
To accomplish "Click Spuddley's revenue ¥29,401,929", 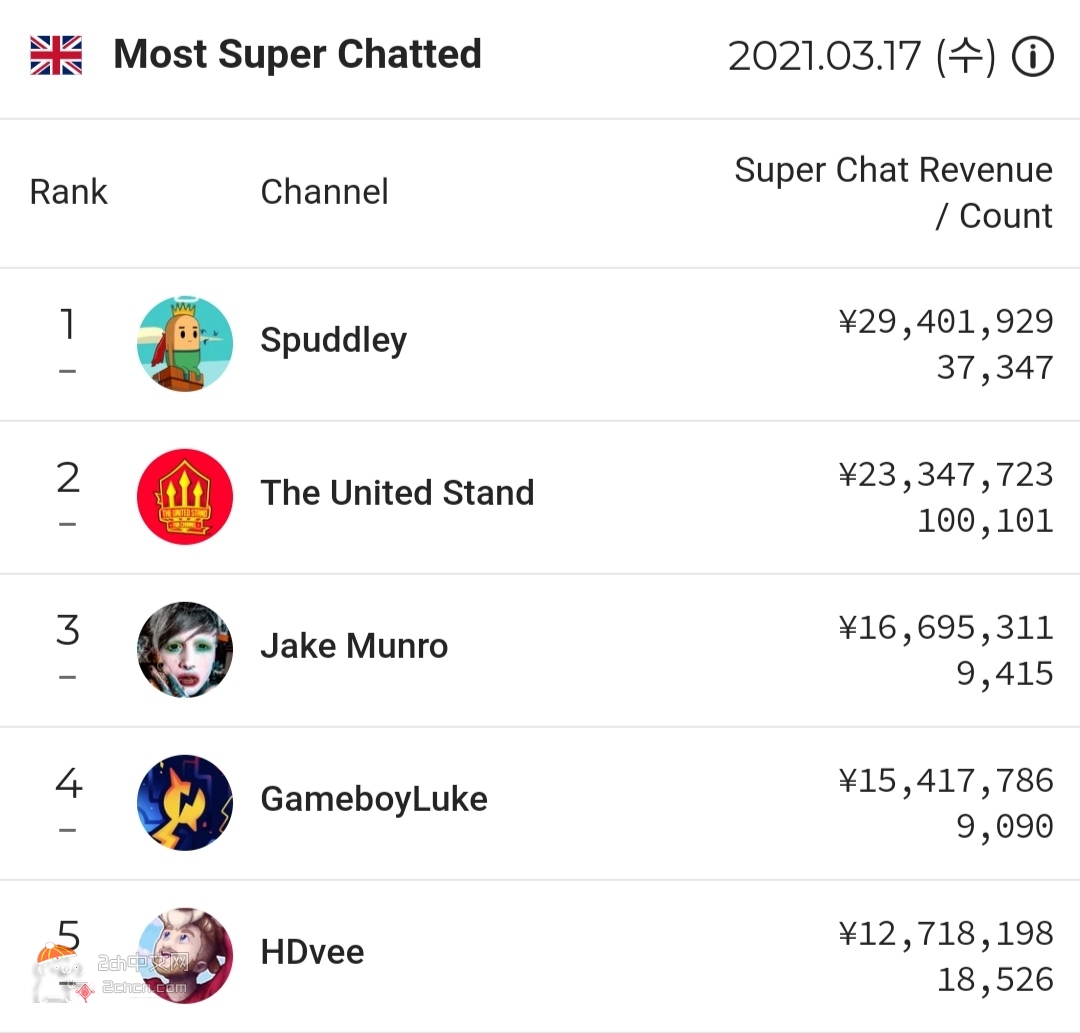I will click(946, 322).
